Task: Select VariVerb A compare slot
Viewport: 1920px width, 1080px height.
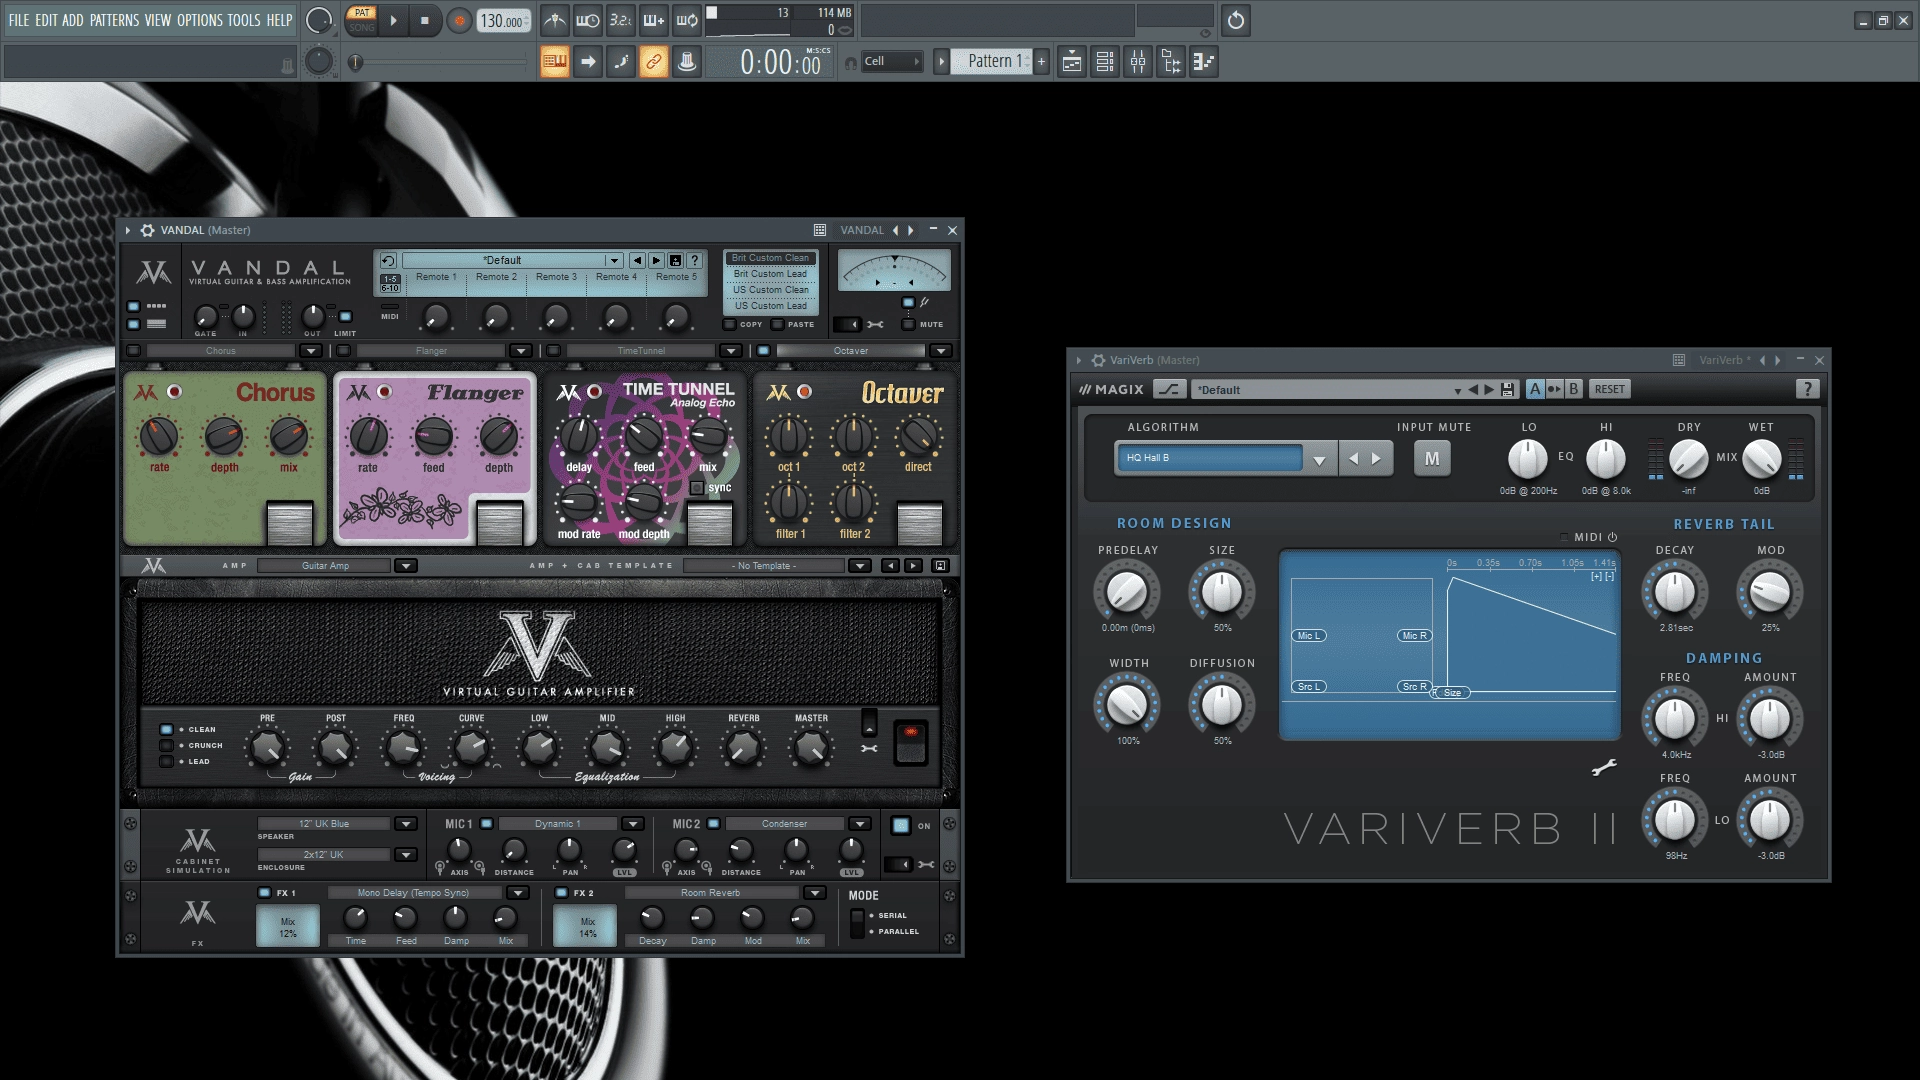Action: pos(1534,389)
